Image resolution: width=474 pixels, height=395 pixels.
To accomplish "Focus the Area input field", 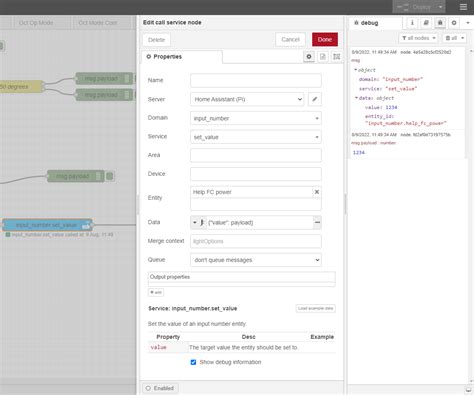I will (x=256, y=155).
